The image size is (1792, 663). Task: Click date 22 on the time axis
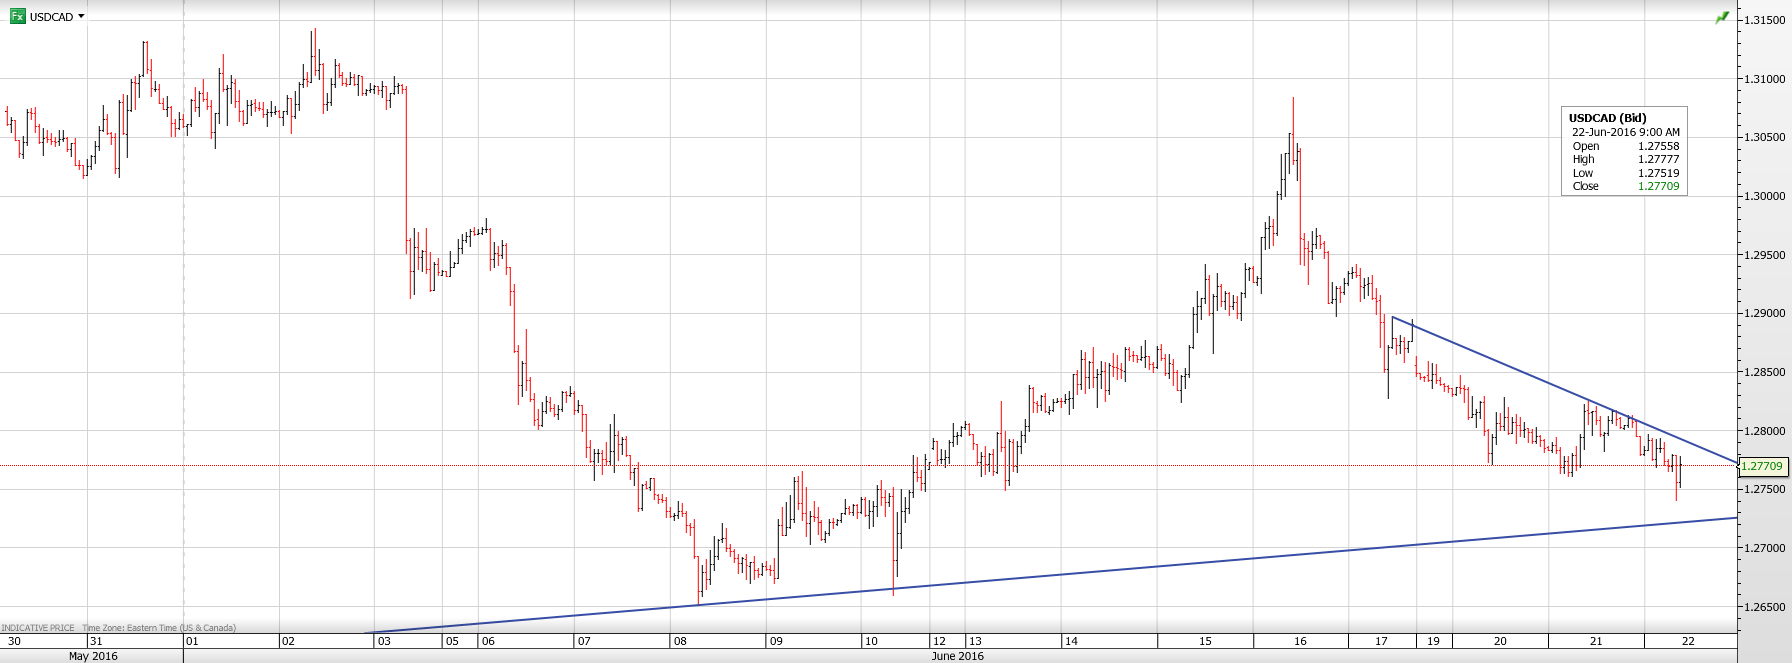click(1688, 641)
